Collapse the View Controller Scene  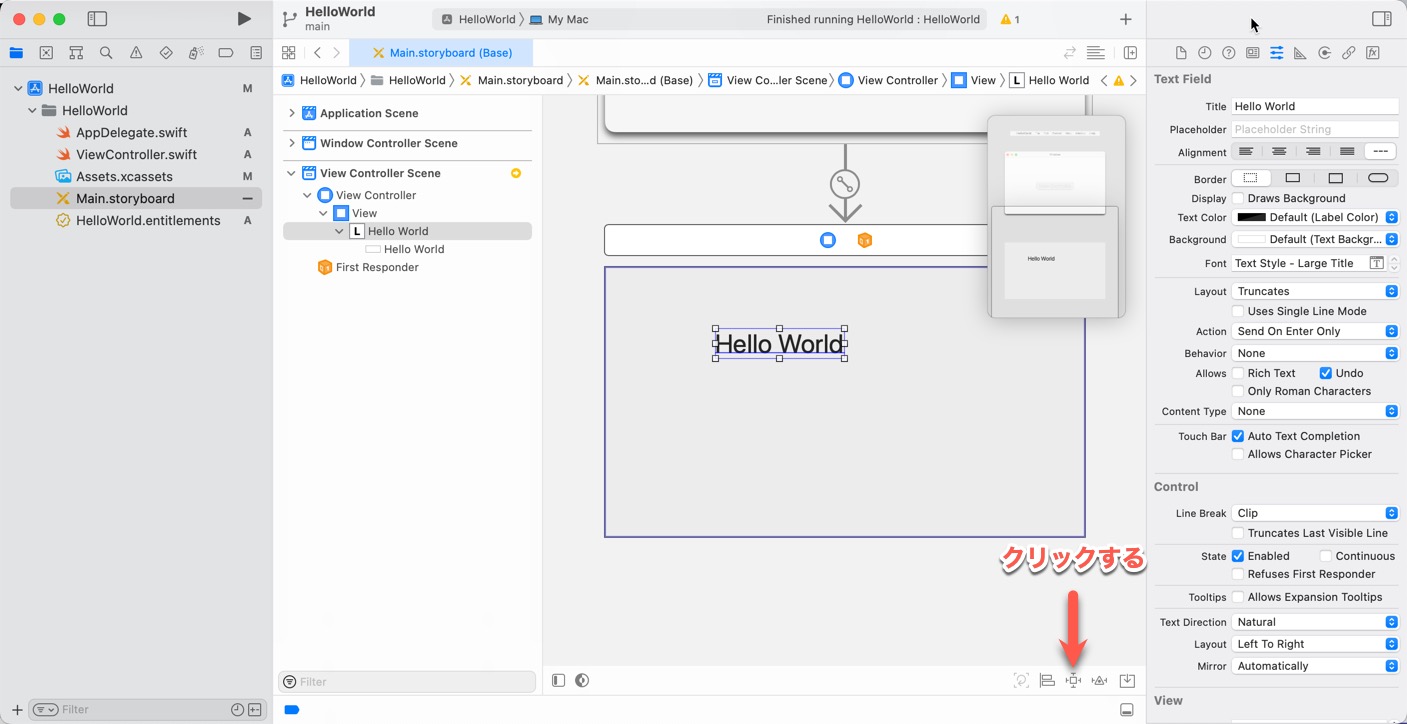[292, 173]
